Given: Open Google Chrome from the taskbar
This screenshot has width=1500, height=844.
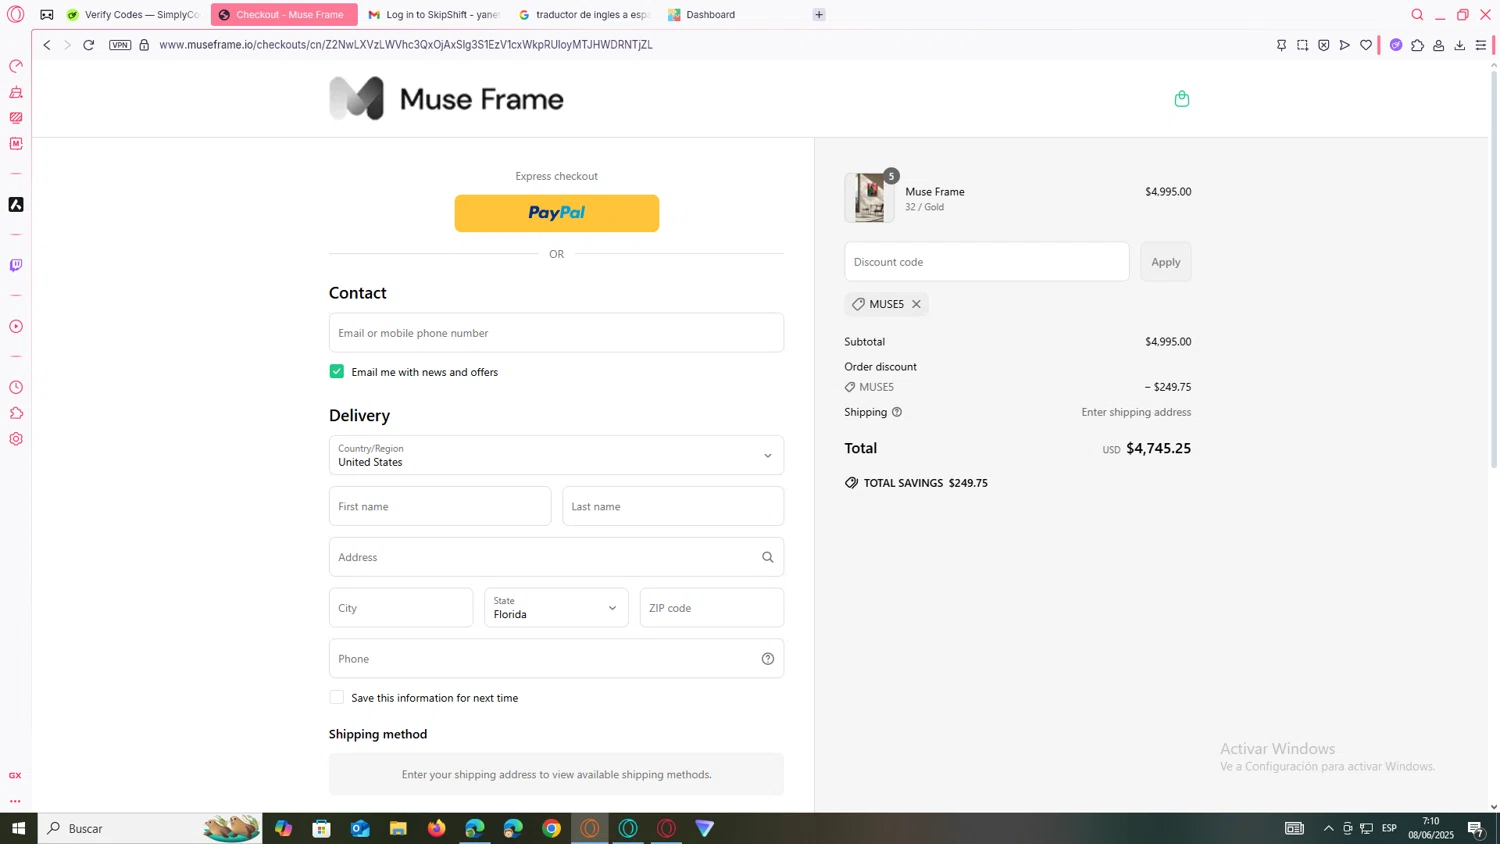Looking at the screenshot, I should pyautogui.click(x=551, y=828).
